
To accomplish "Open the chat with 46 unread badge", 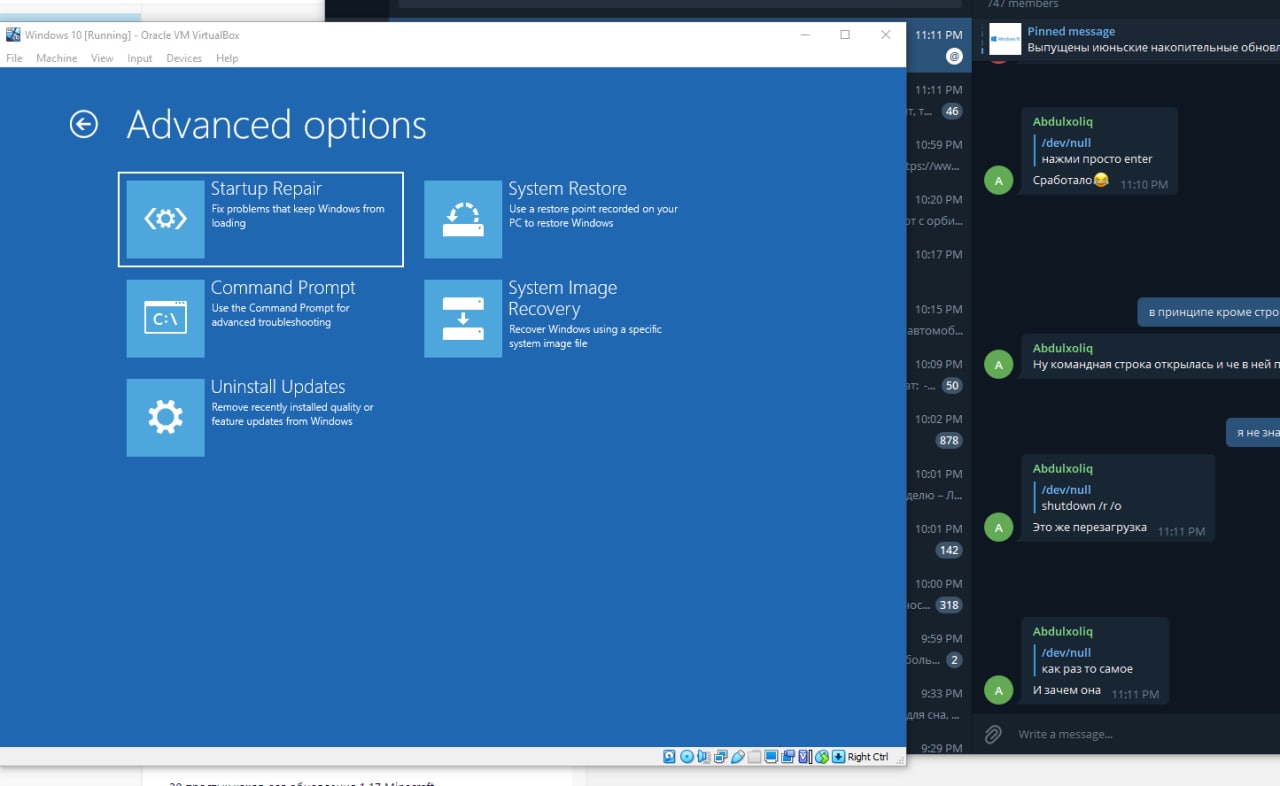I will [938, 100].
